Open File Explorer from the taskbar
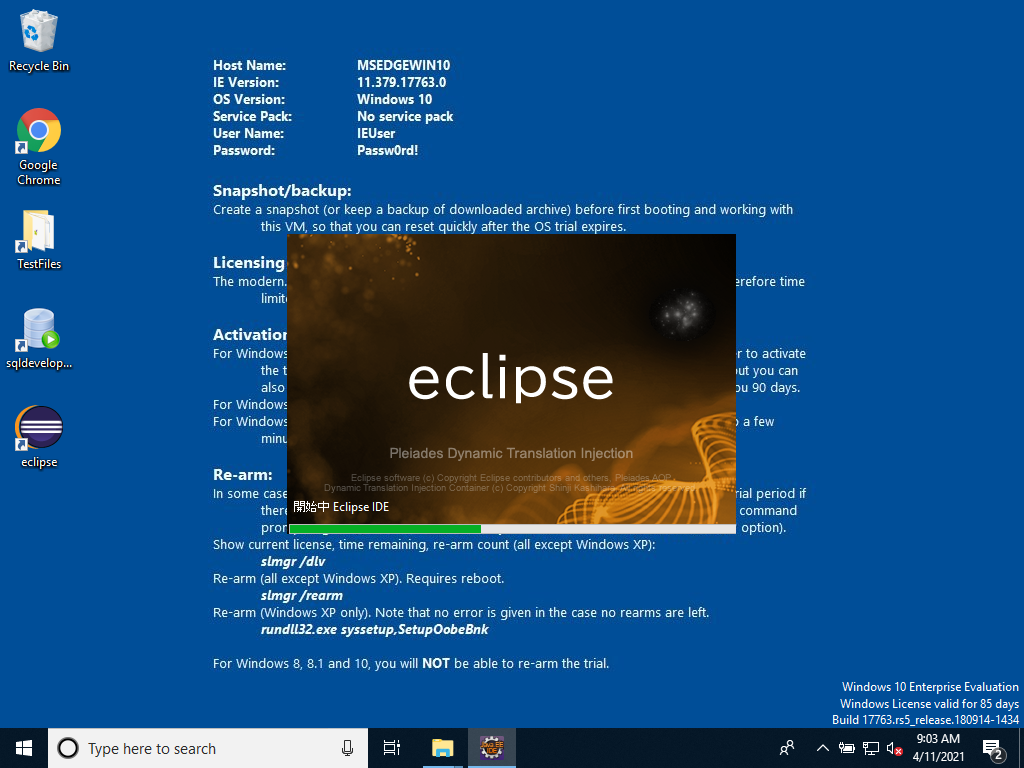The image size is (1024, 768). coord(442,748)
